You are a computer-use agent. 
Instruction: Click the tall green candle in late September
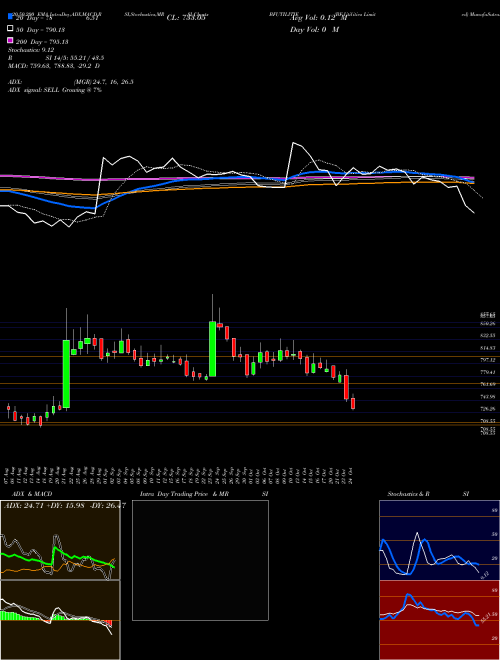213,349
